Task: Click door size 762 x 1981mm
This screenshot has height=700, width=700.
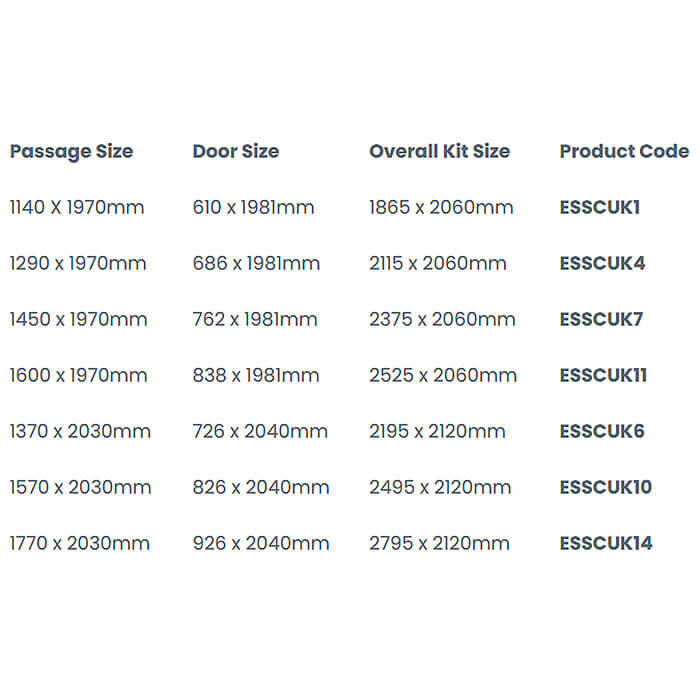Action: point(255,320)
